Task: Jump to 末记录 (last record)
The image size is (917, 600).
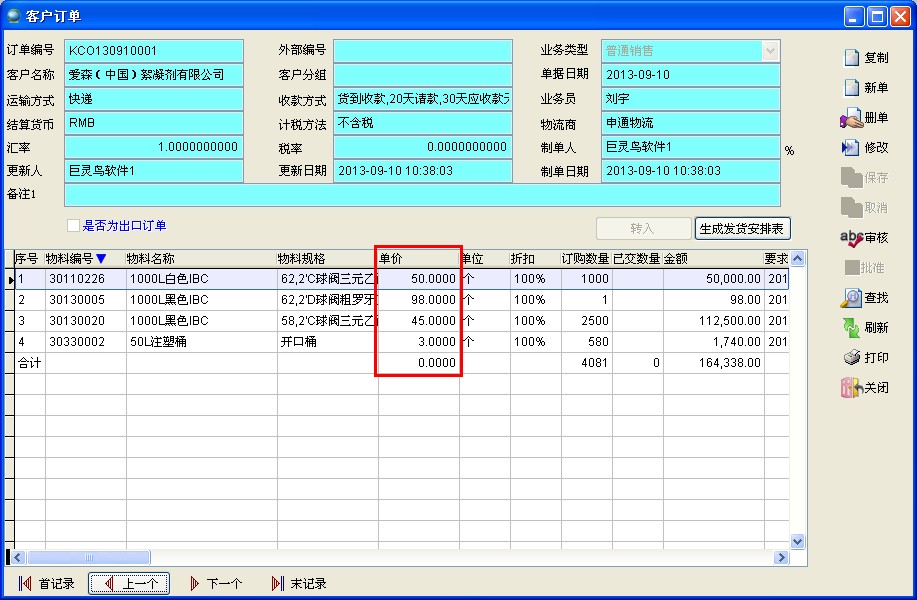Action: 299,584
